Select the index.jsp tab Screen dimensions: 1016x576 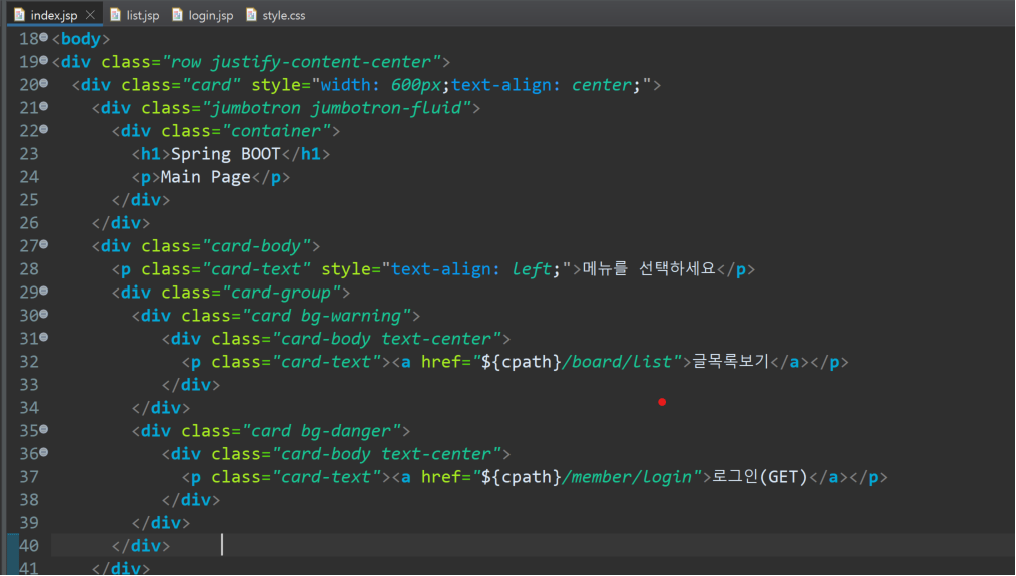tap(53, 15)
